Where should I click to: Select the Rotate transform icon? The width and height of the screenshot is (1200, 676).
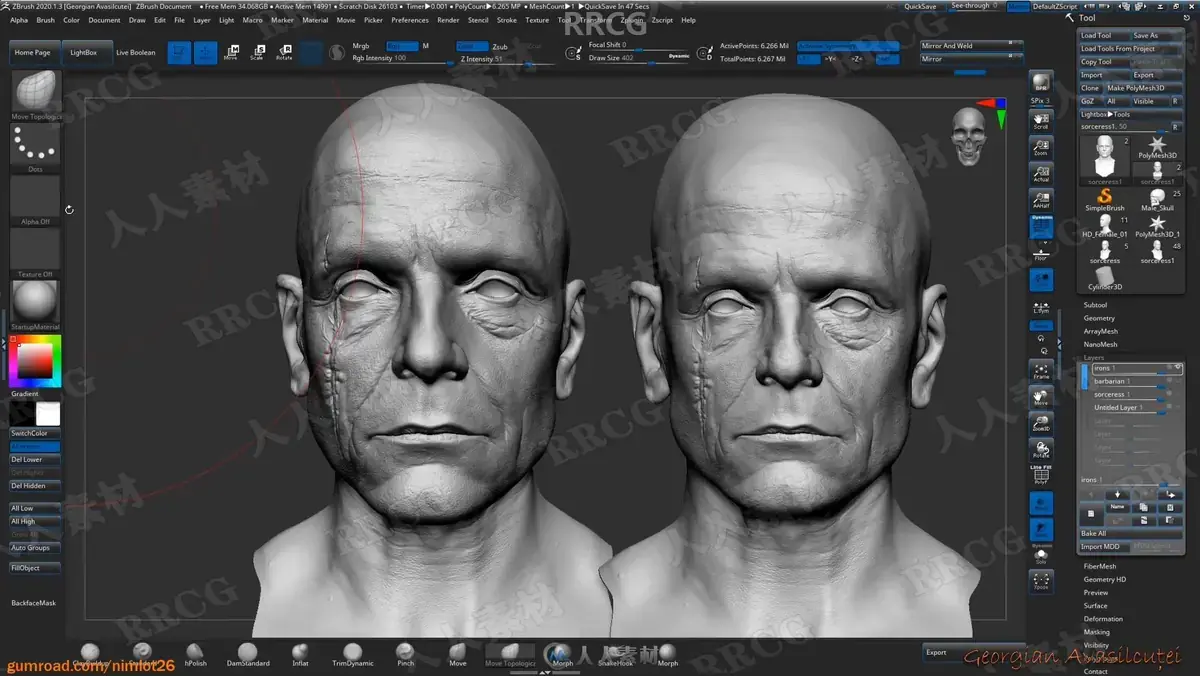pos(284,52)
